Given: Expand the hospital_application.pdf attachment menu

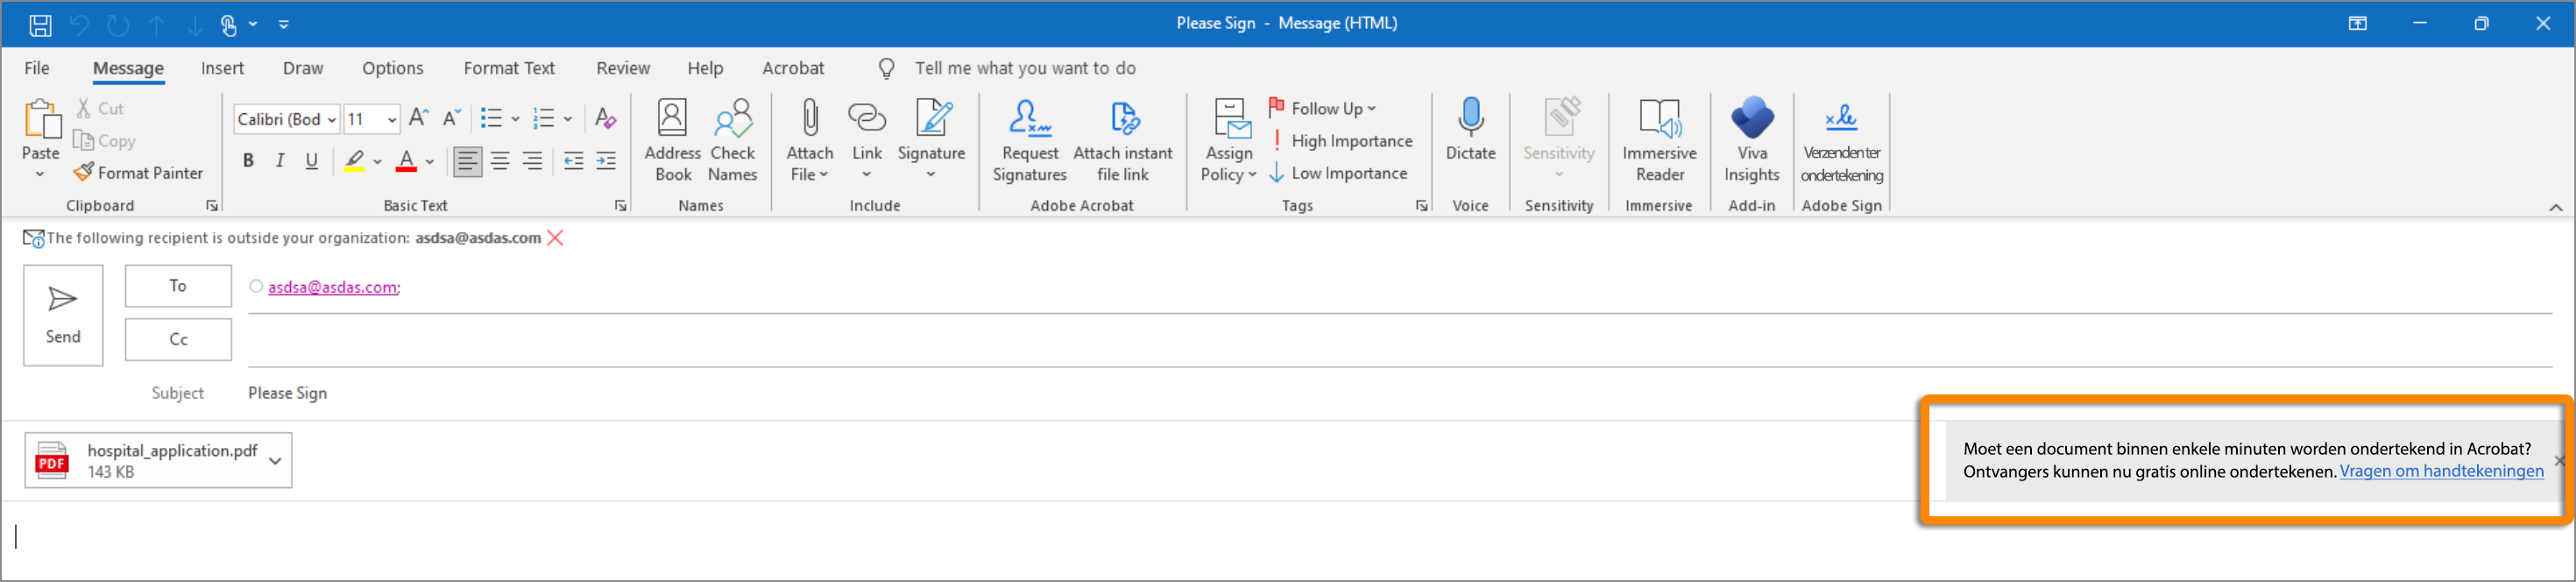Looking at the screenshot, I should click(x=275, y=461).
